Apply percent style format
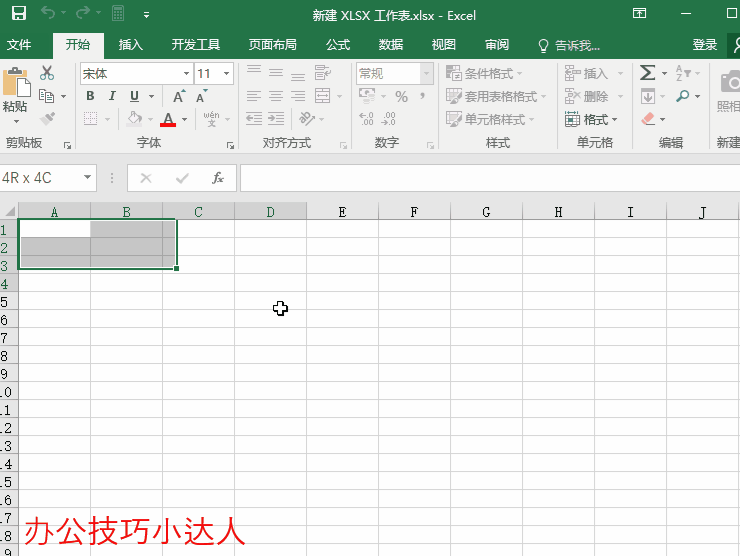 tap(402, 96)
